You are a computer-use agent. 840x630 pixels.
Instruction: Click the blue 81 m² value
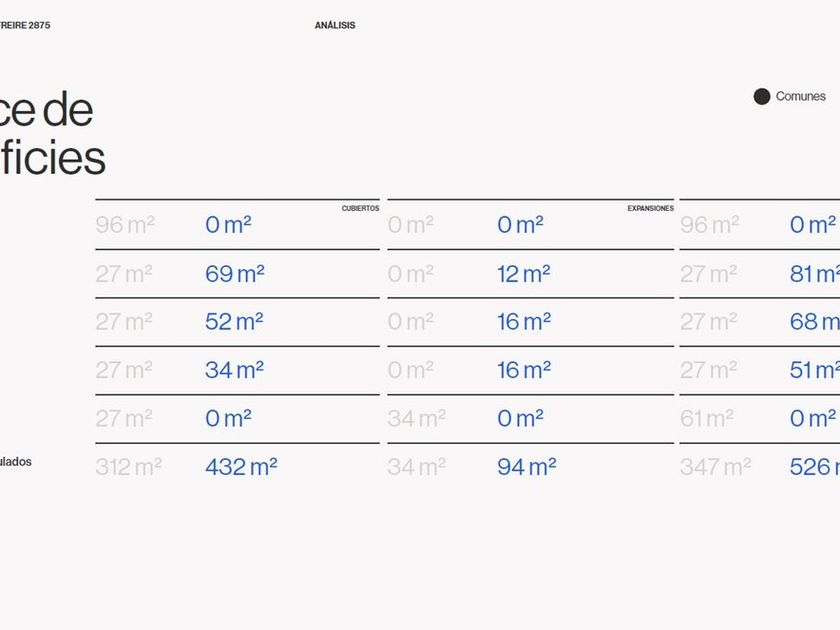click(x=814, y=273)
